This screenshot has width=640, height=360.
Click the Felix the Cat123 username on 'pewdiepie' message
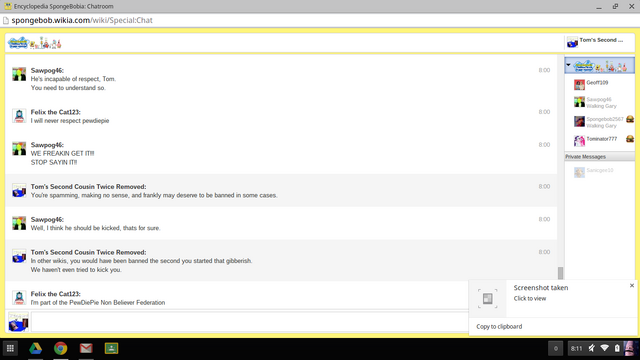[56, 112]
